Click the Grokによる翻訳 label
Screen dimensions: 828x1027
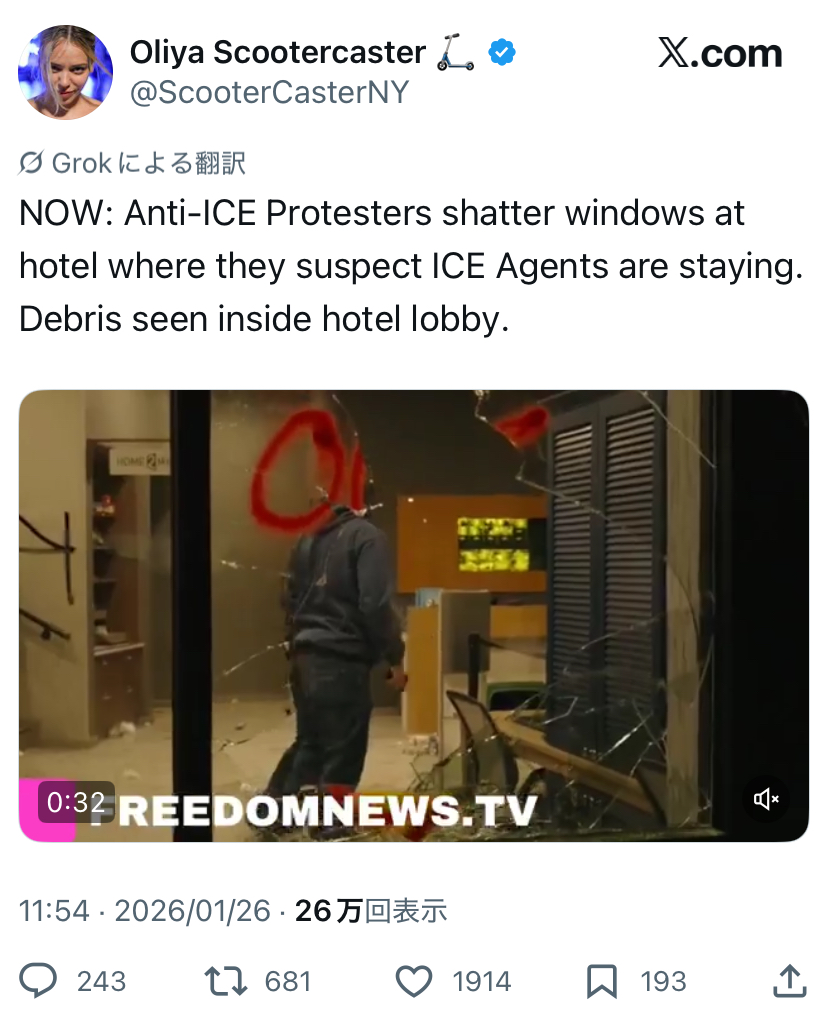[x=149, y=163]
